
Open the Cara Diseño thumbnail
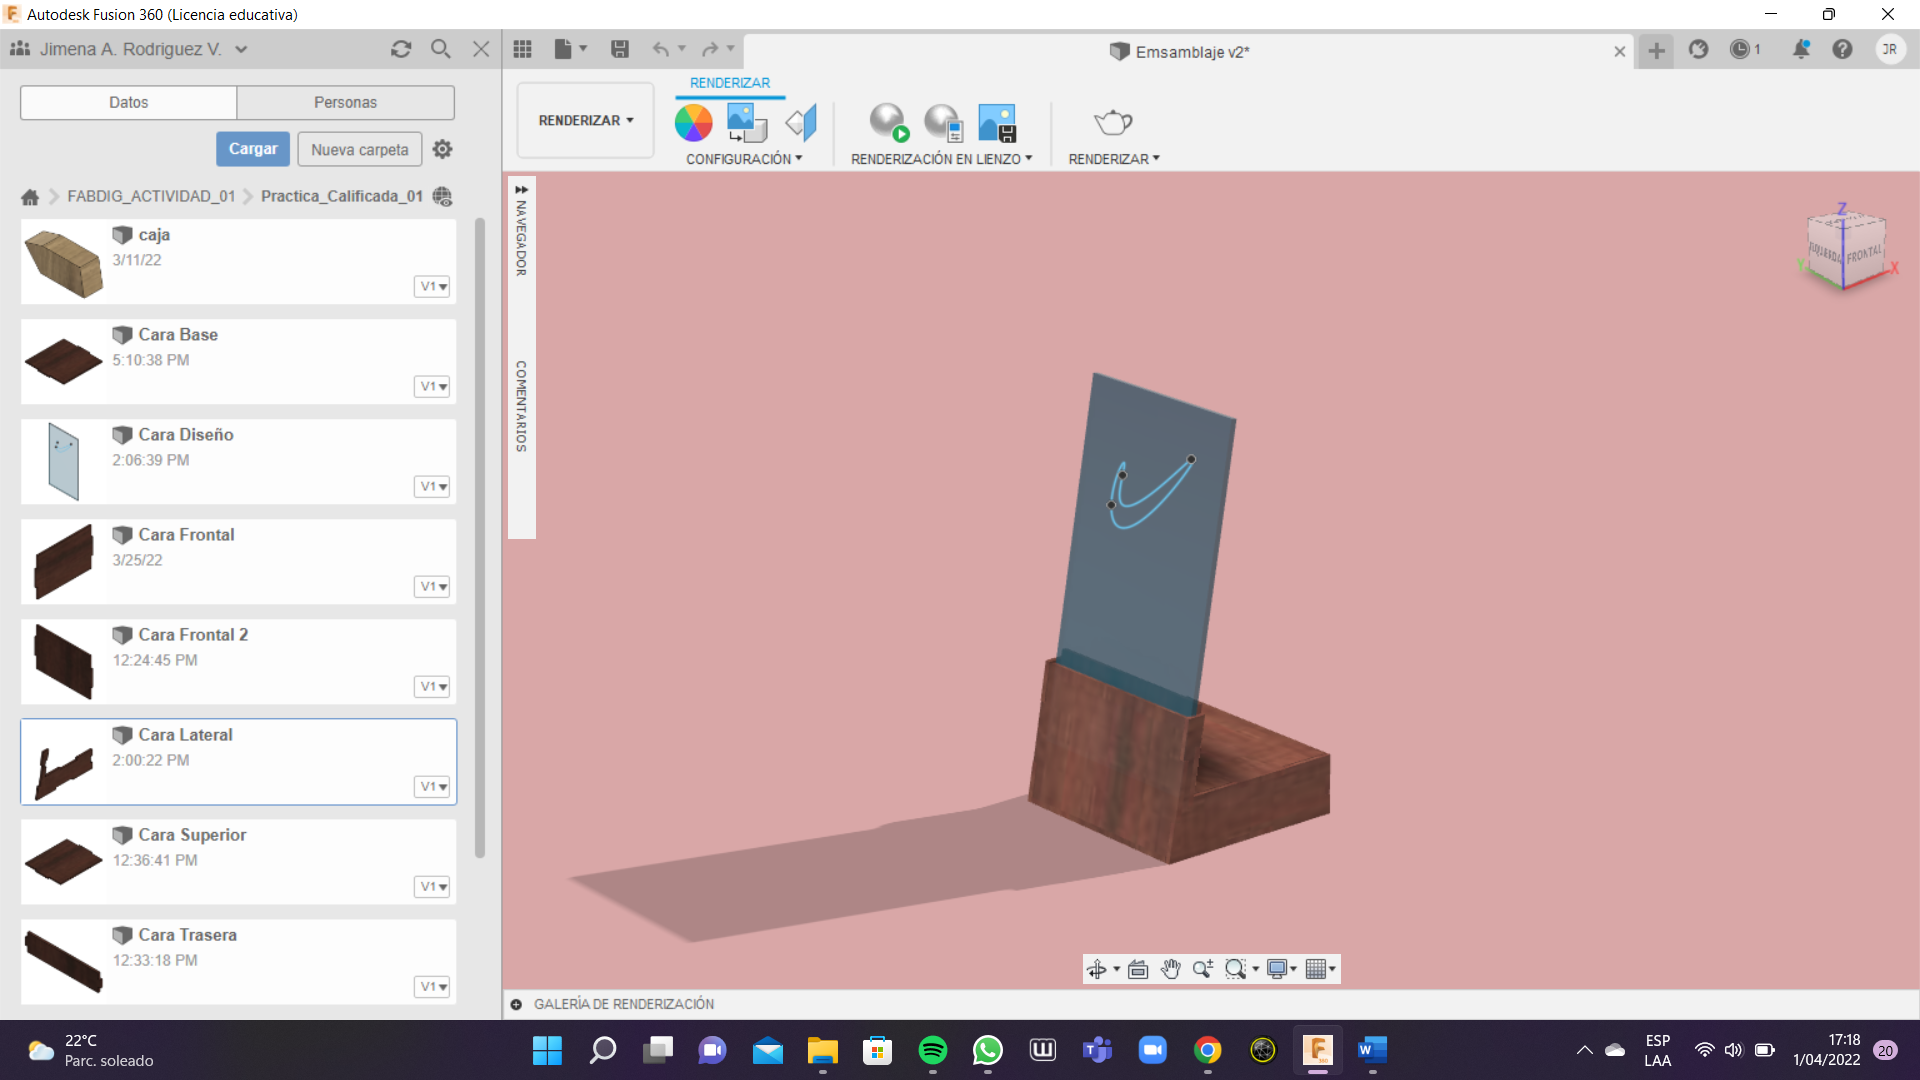(63, 461)
